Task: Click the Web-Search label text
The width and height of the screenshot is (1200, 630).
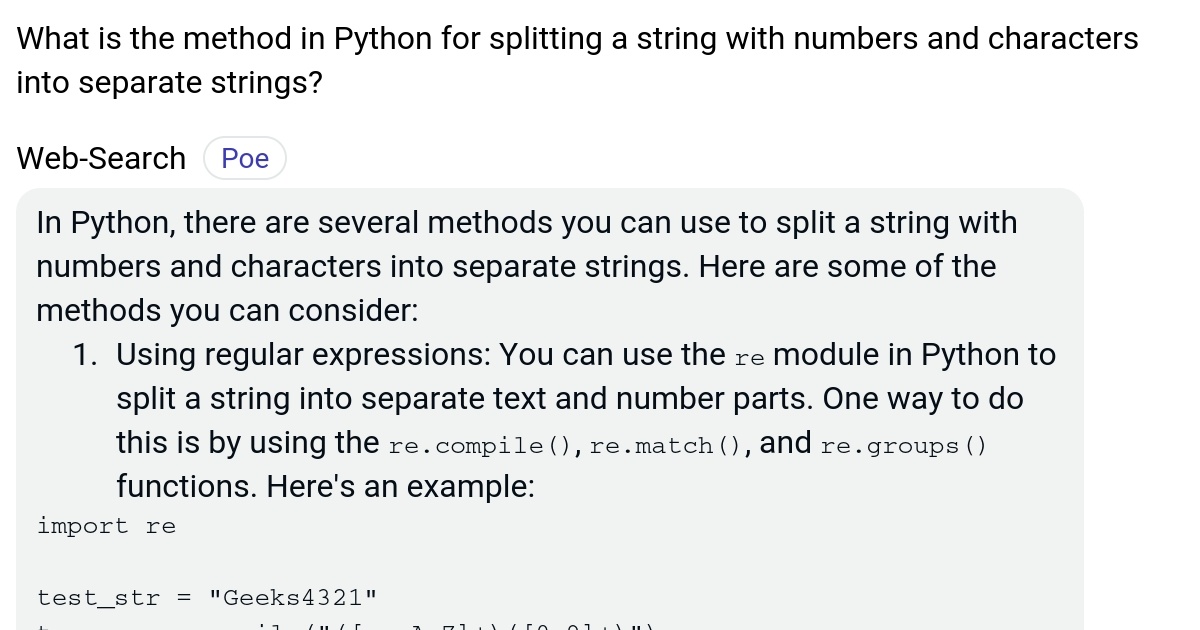Action: point(100,157)
